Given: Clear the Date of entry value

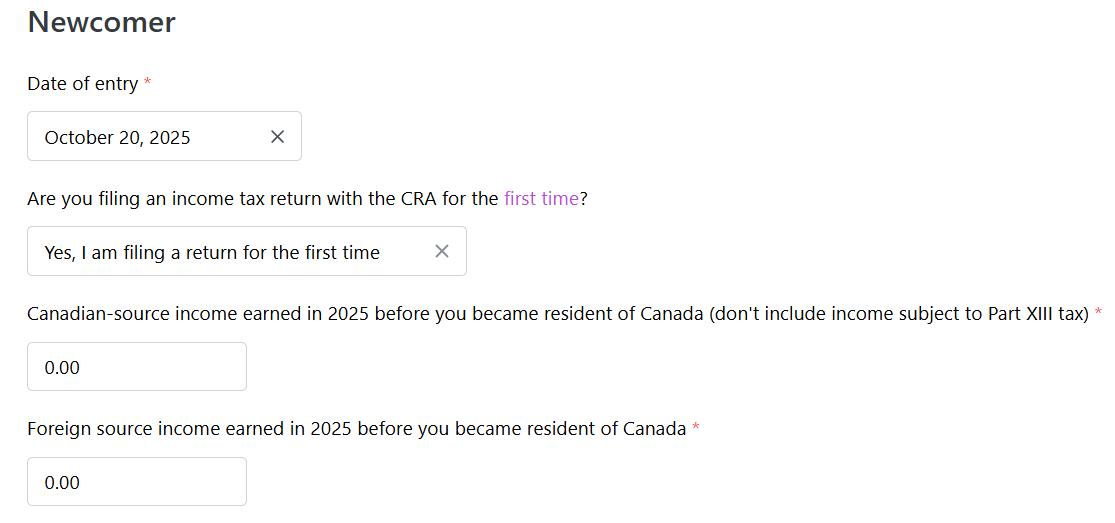Looking at the screenshot, I should pos(278,137).
